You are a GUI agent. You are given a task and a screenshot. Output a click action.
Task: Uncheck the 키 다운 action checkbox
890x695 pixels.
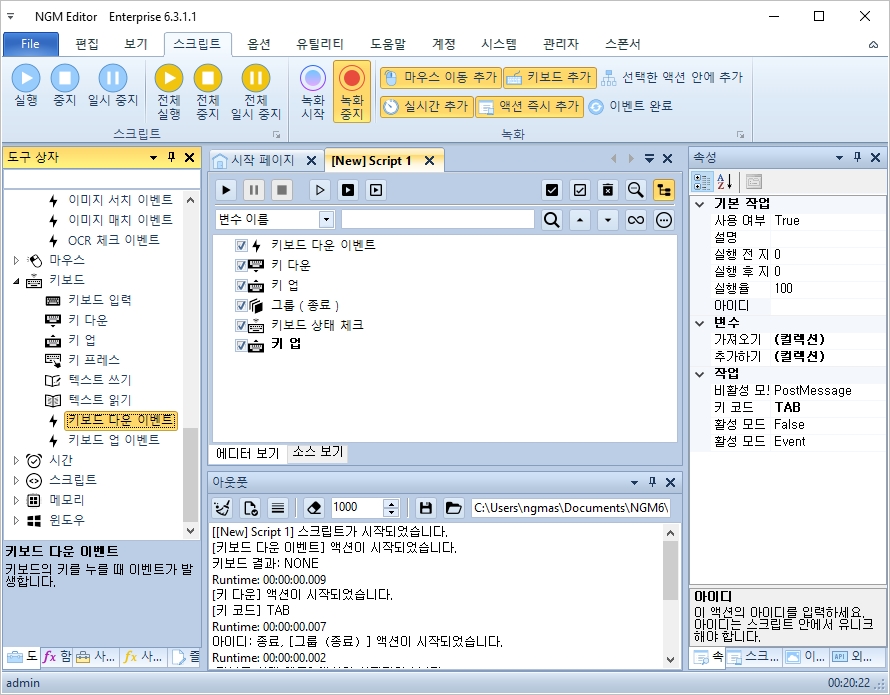(x=241, y=265)
